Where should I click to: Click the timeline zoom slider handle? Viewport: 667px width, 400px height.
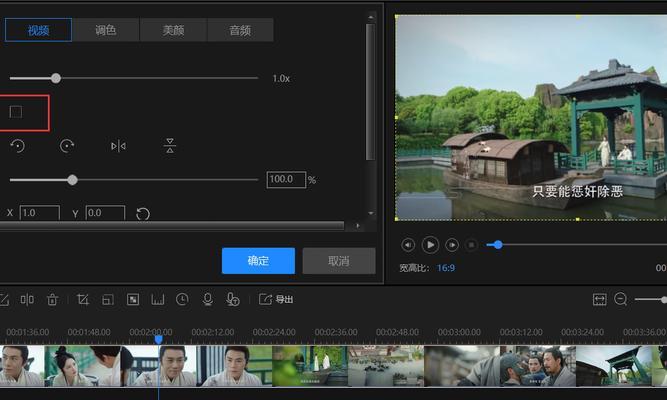(664, 300)
